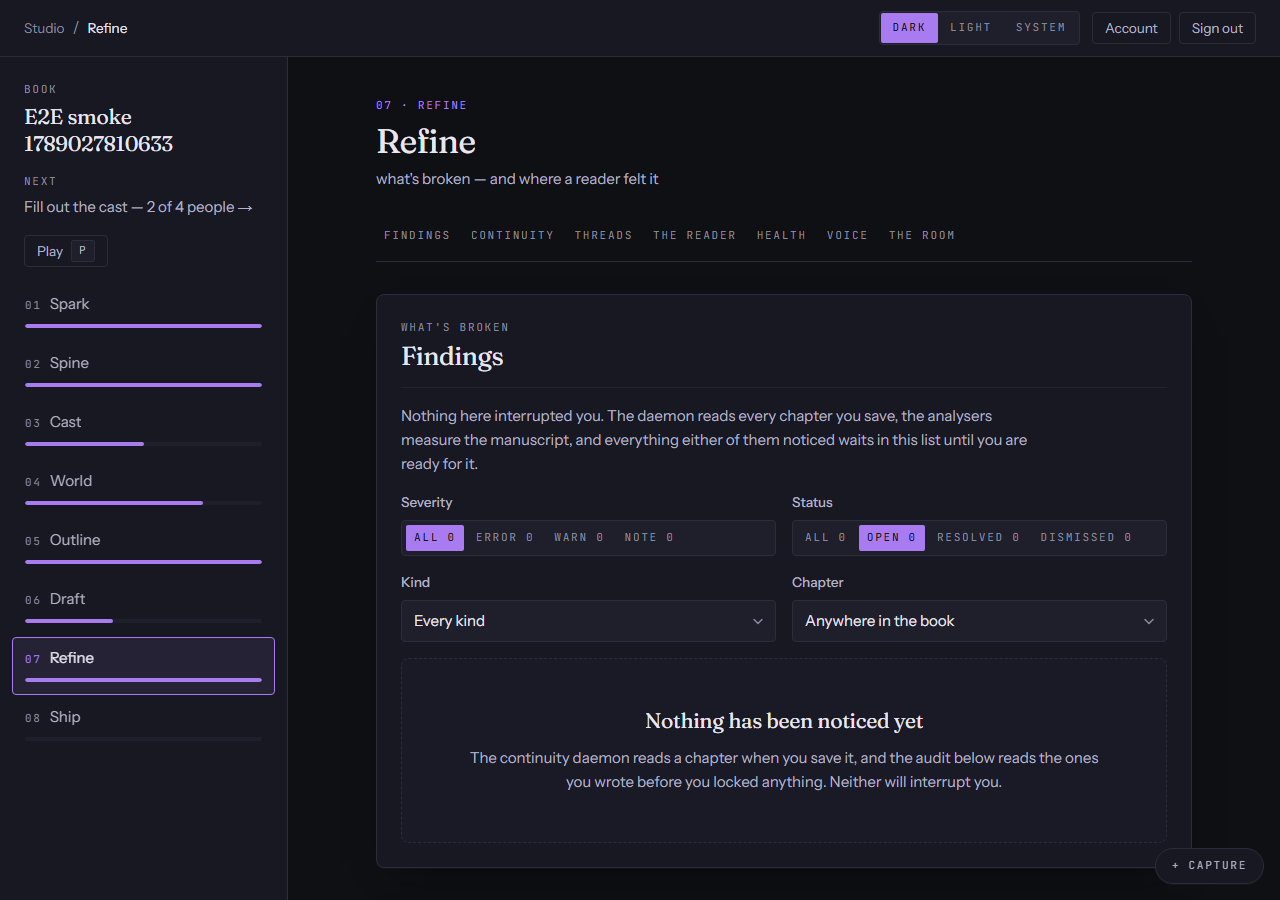The width and height of the screenshot is (1280, 900).
Task: Go to step 05 Outline
Action: point(143,547)
